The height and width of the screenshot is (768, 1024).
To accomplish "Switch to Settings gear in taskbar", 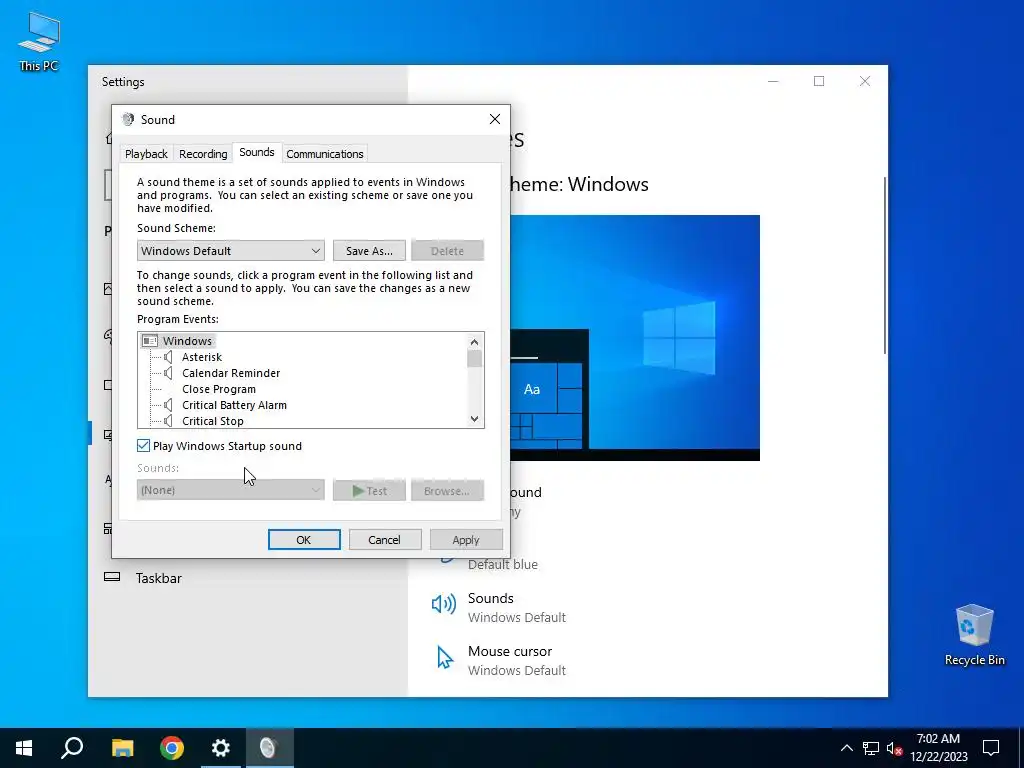I will [221, 748].
